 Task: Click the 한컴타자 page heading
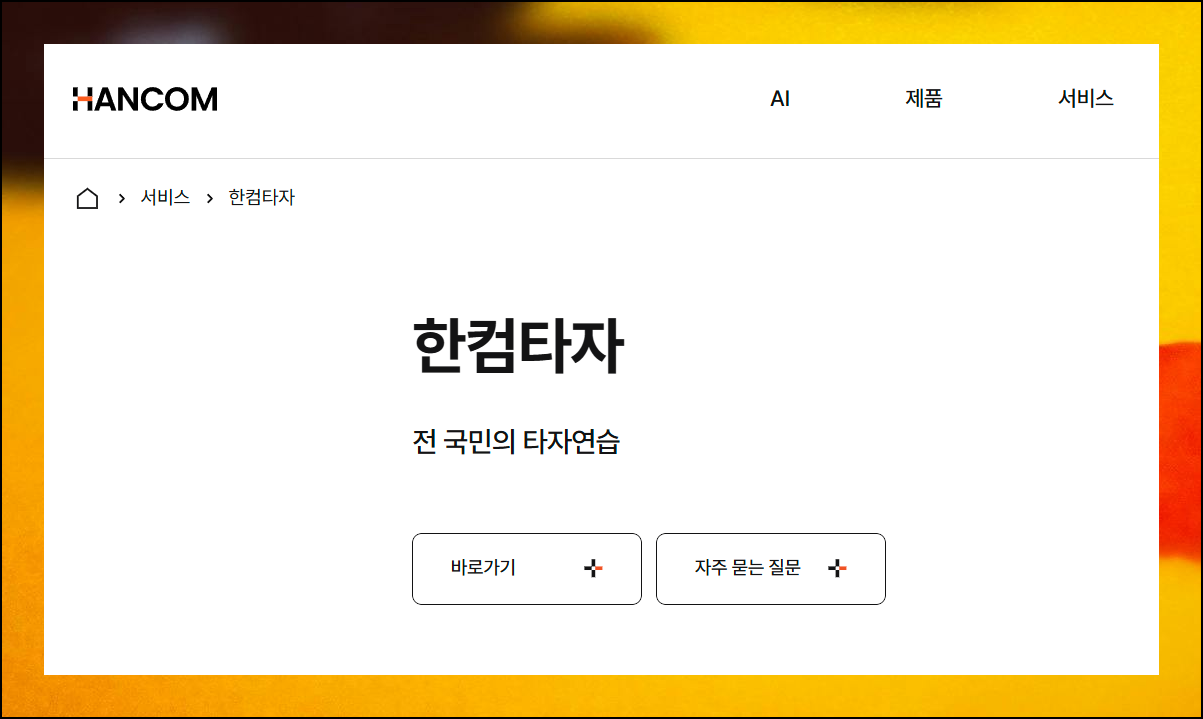pyautogui.click(x=518, y=346)
